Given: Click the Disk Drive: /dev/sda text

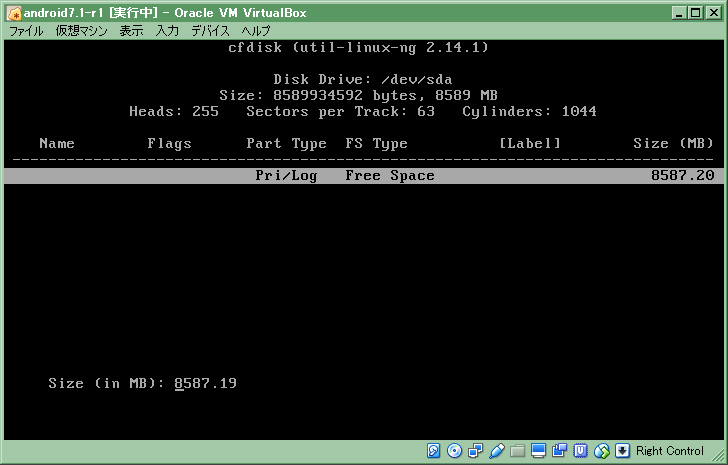Looking at the screenshot, I should [x=363, y=79].
